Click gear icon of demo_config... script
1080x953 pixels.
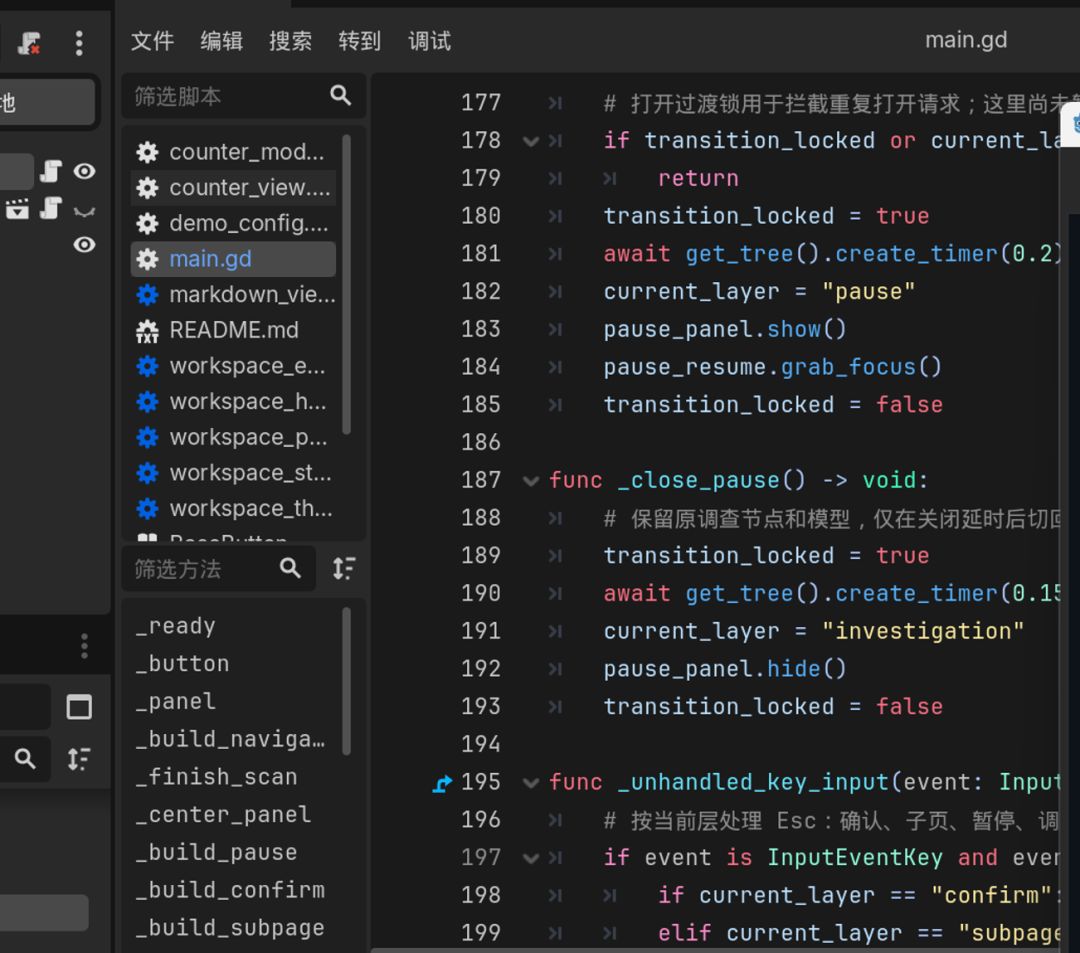click(147, 223)
